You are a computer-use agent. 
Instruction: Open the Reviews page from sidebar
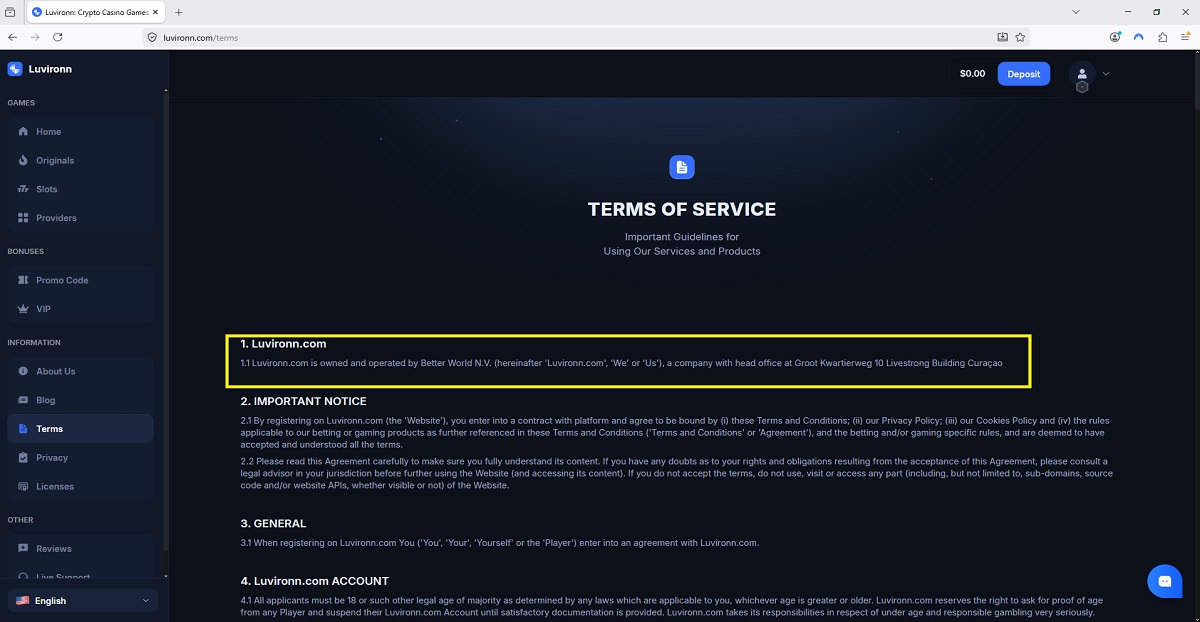click(80, 548)
